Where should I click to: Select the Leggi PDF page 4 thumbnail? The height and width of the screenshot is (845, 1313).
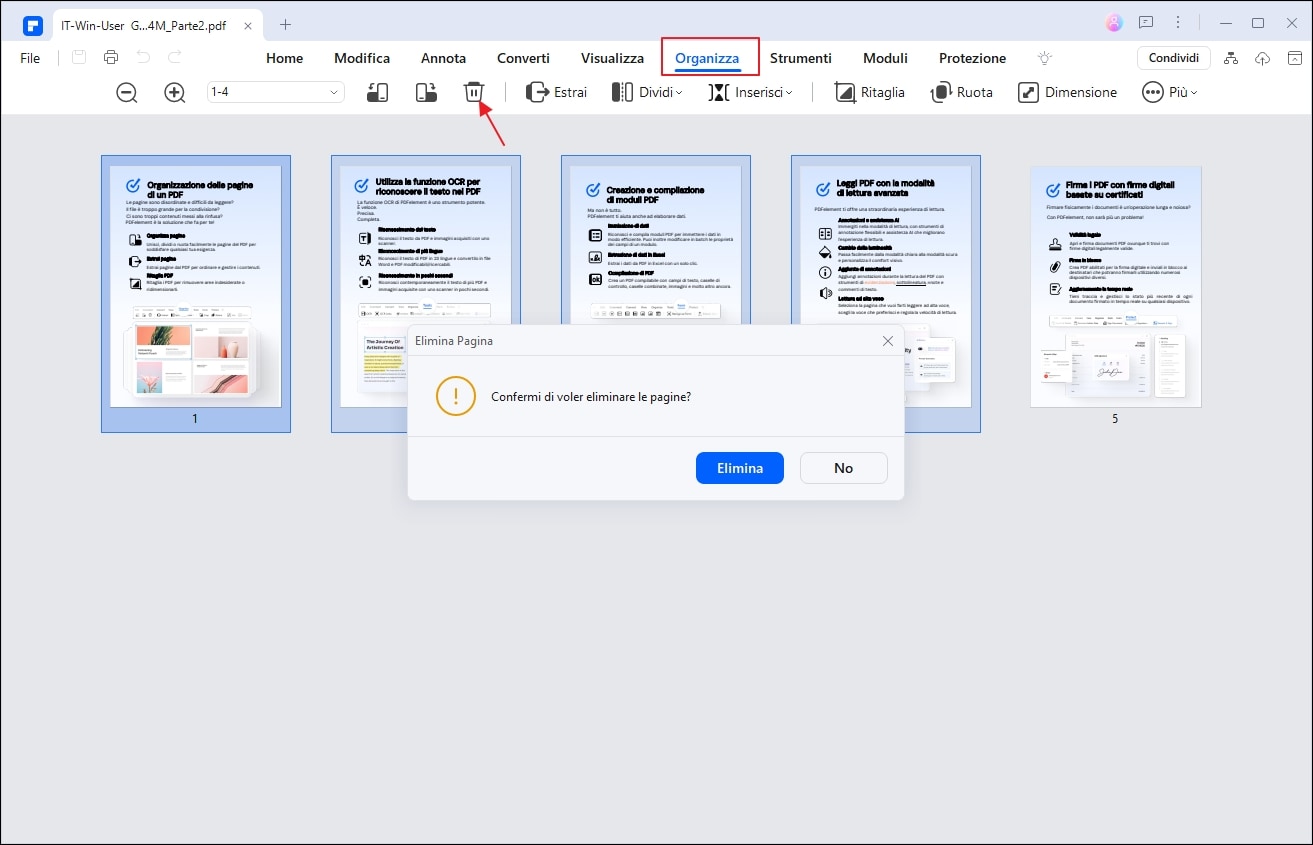point(886,240)
